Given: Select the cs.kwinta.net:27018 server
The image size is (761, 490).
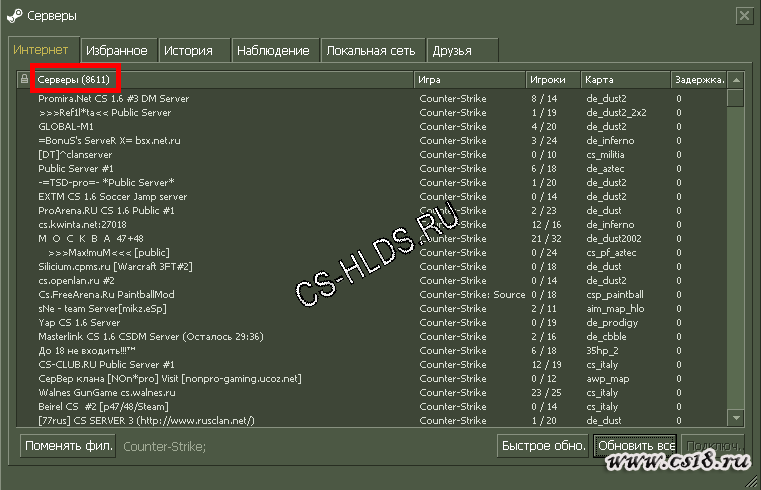Looking at the screenshot, I should point(372,225).
